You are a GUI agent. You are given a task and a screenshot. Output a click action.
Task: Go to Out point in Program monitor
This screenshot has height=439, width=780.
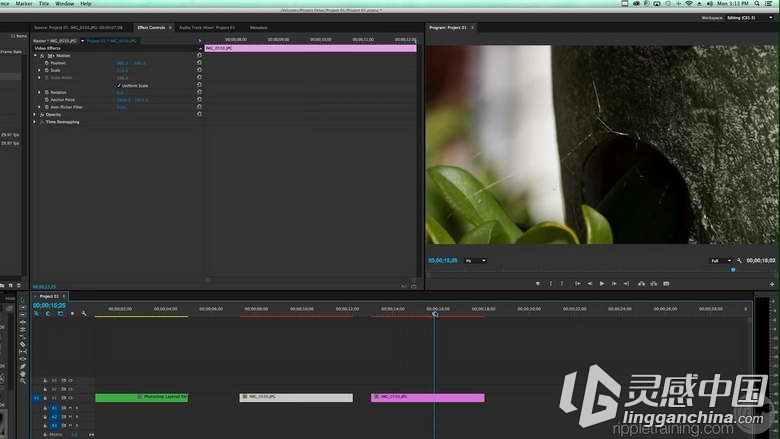tap(626, 284)
